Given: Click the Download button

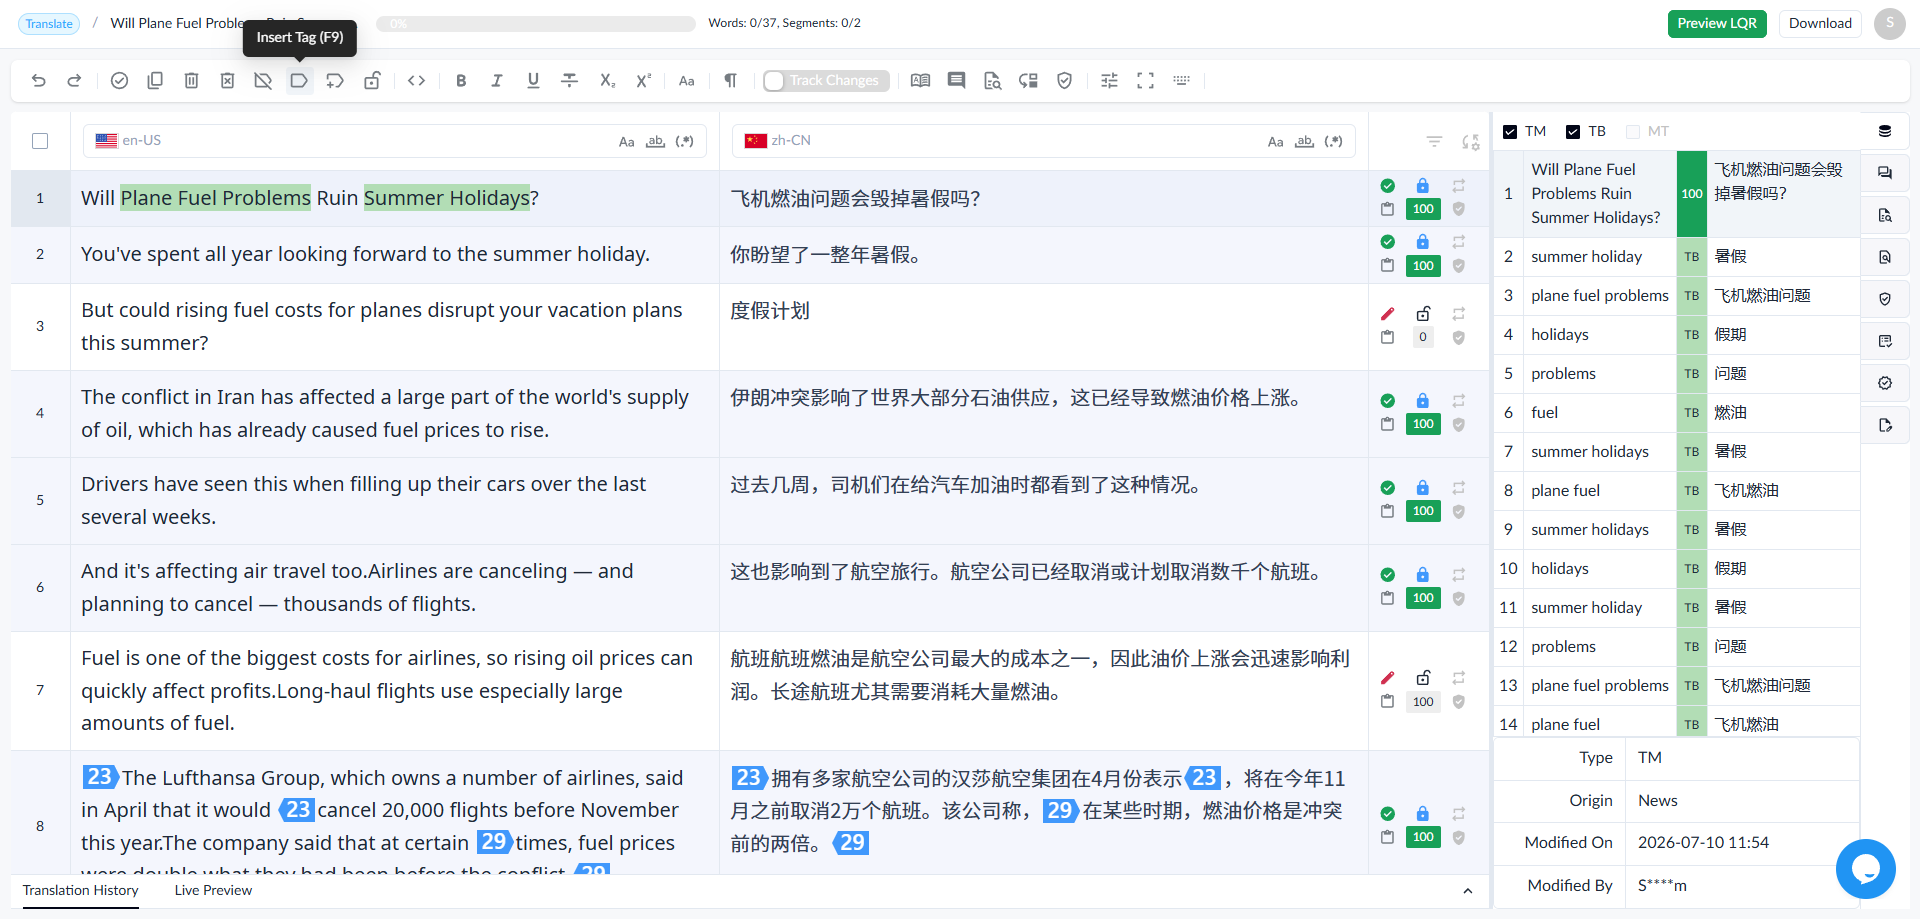Looking at the screenshot, I should [1820, 24].
